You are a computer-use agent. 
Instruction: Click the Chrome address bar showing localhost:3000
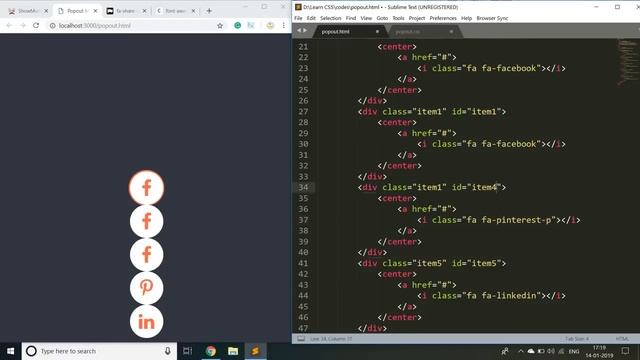135,25
